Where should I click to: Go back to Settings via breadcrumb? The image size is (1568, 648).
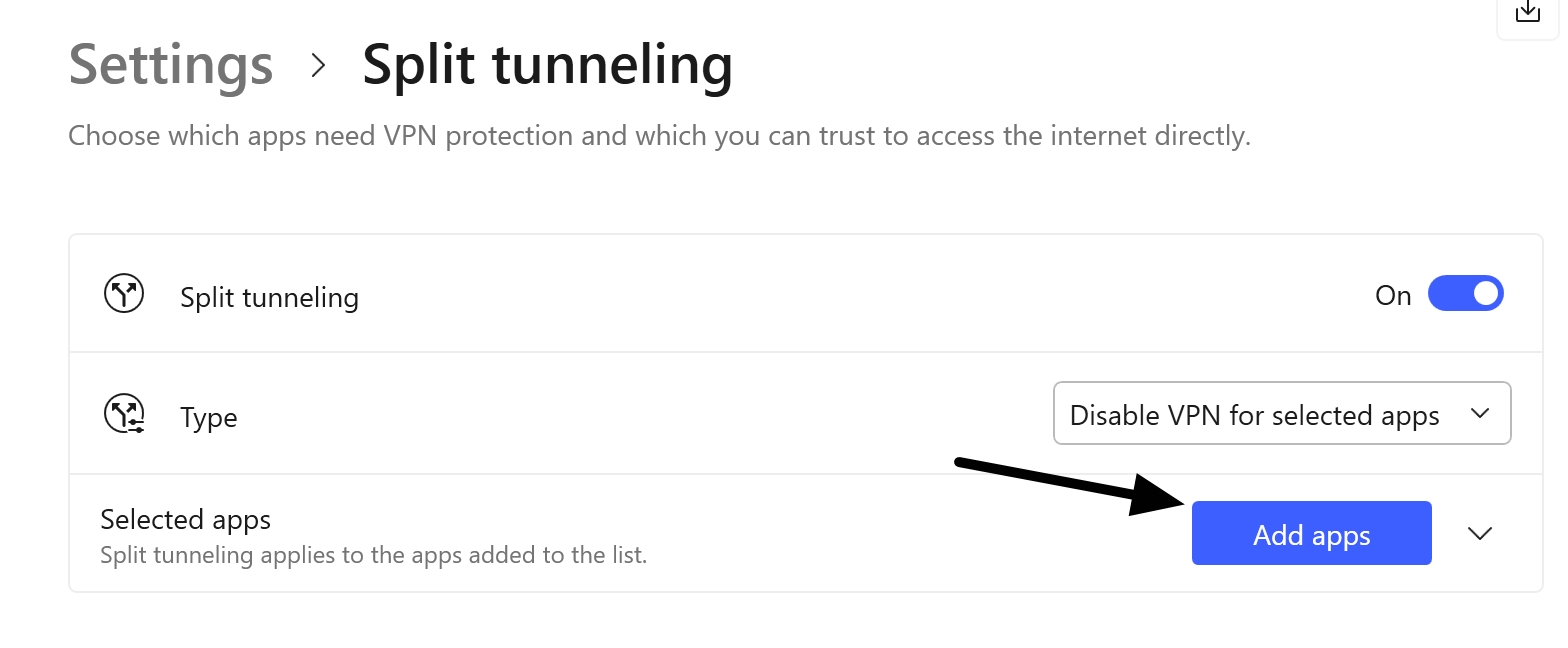(x=170, y=64)
